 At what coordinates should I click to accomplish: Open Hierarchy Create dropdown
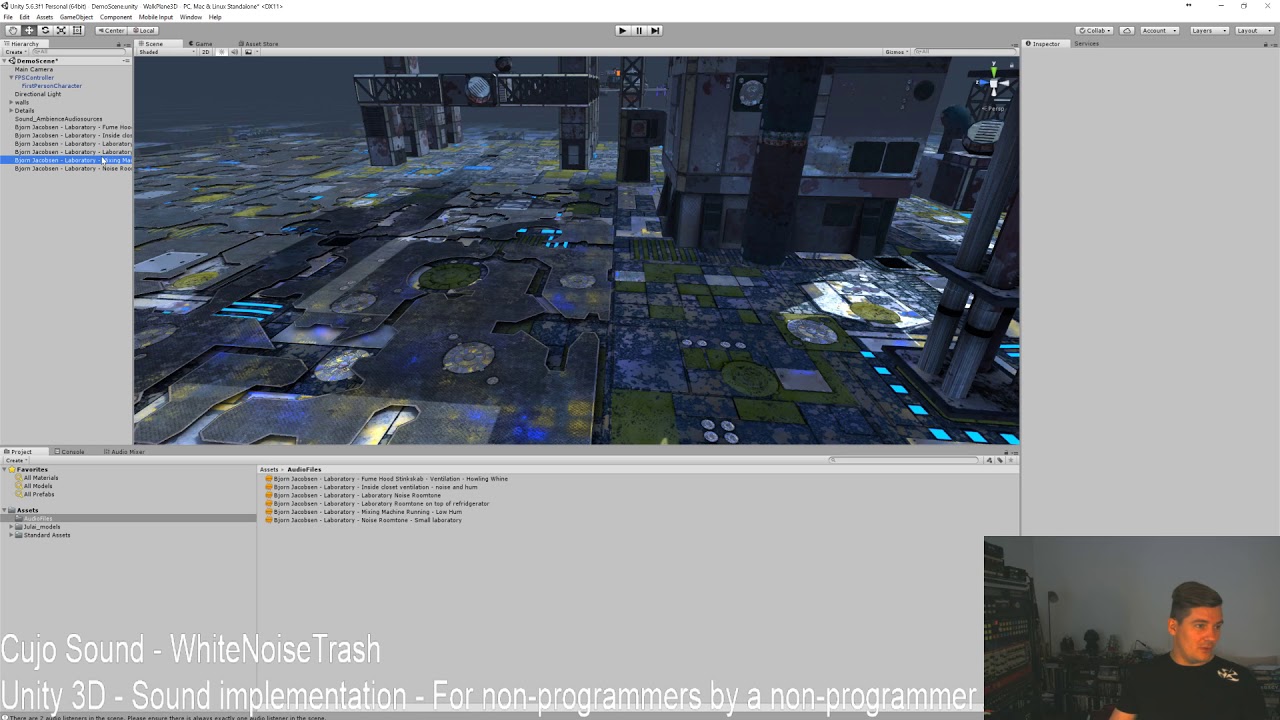pyautogui.click(x=15, y=52)
